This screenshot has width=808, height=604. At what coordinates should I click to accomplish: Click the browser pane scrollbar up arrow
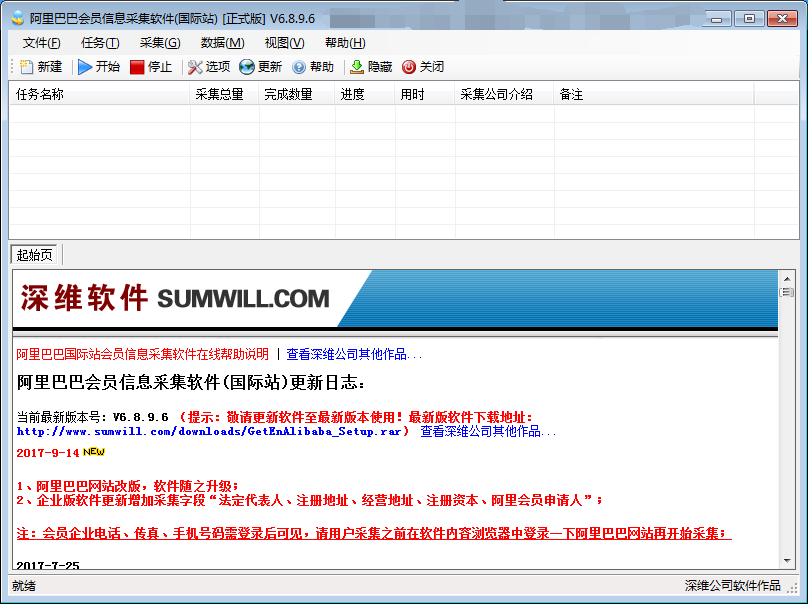point(787,279)
